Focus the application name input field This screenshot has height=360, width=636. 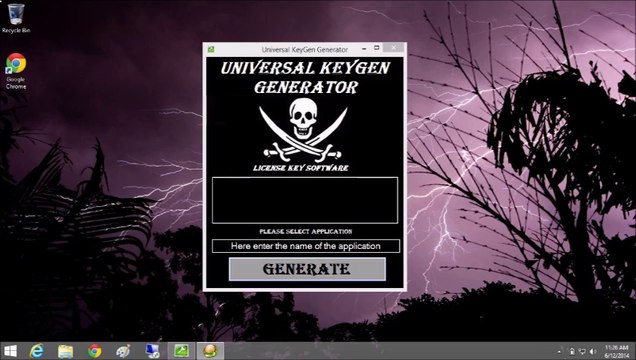tap(305, 246)
